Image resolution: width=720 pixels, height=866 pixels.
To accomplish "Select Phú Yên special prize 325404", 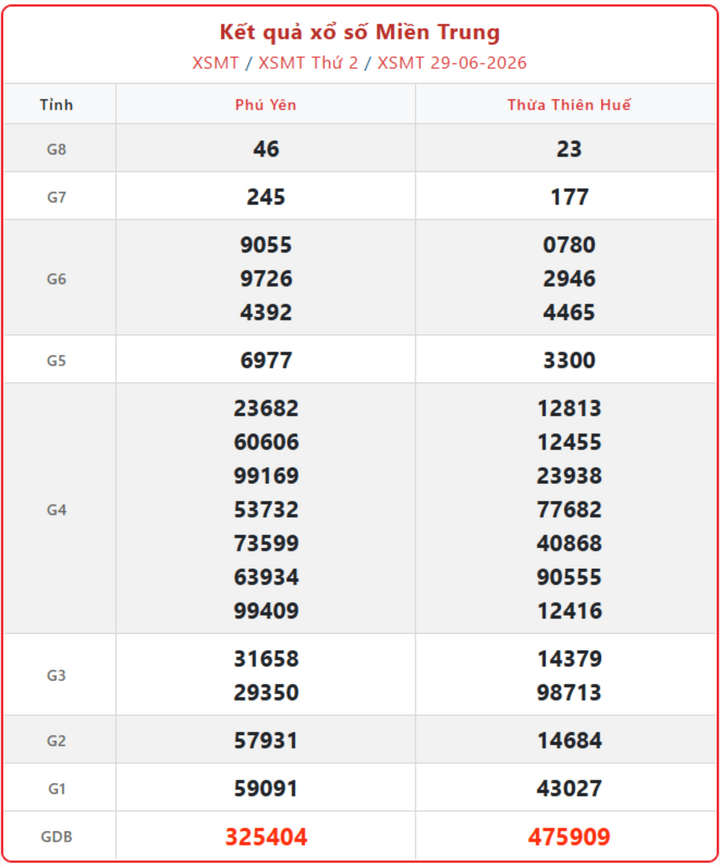I will click(266, 837).
